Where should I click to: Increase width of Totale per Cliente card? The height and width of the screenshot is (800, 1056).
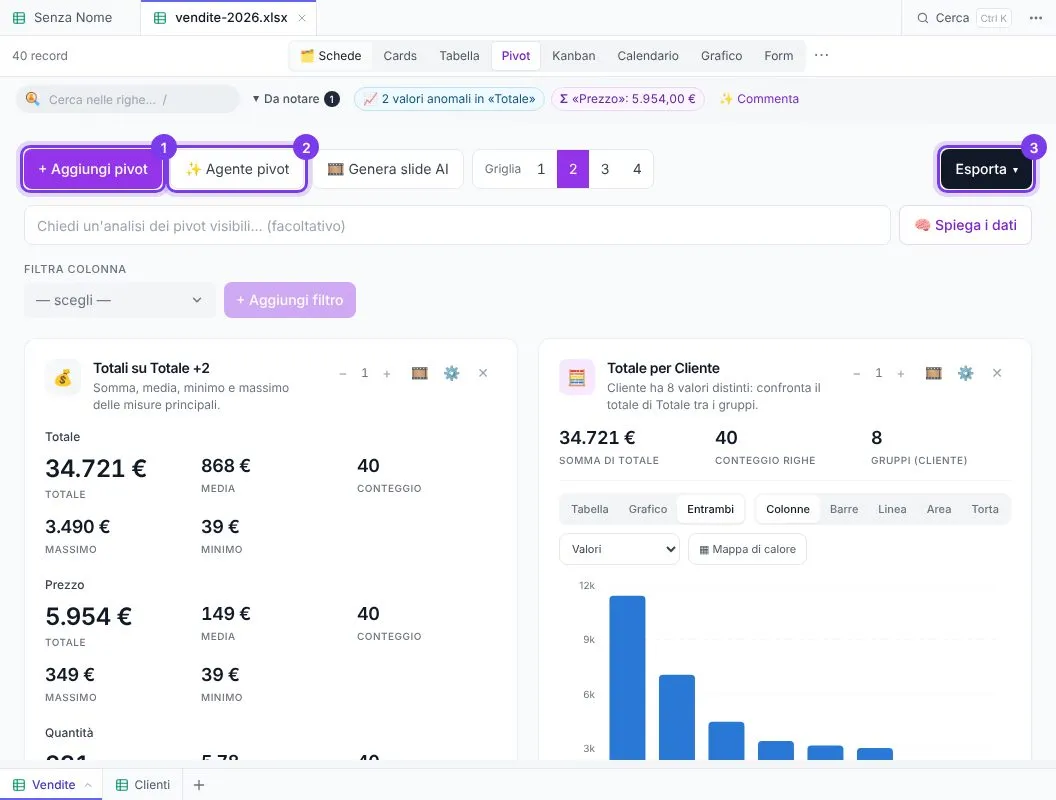[x=900, y=374]
